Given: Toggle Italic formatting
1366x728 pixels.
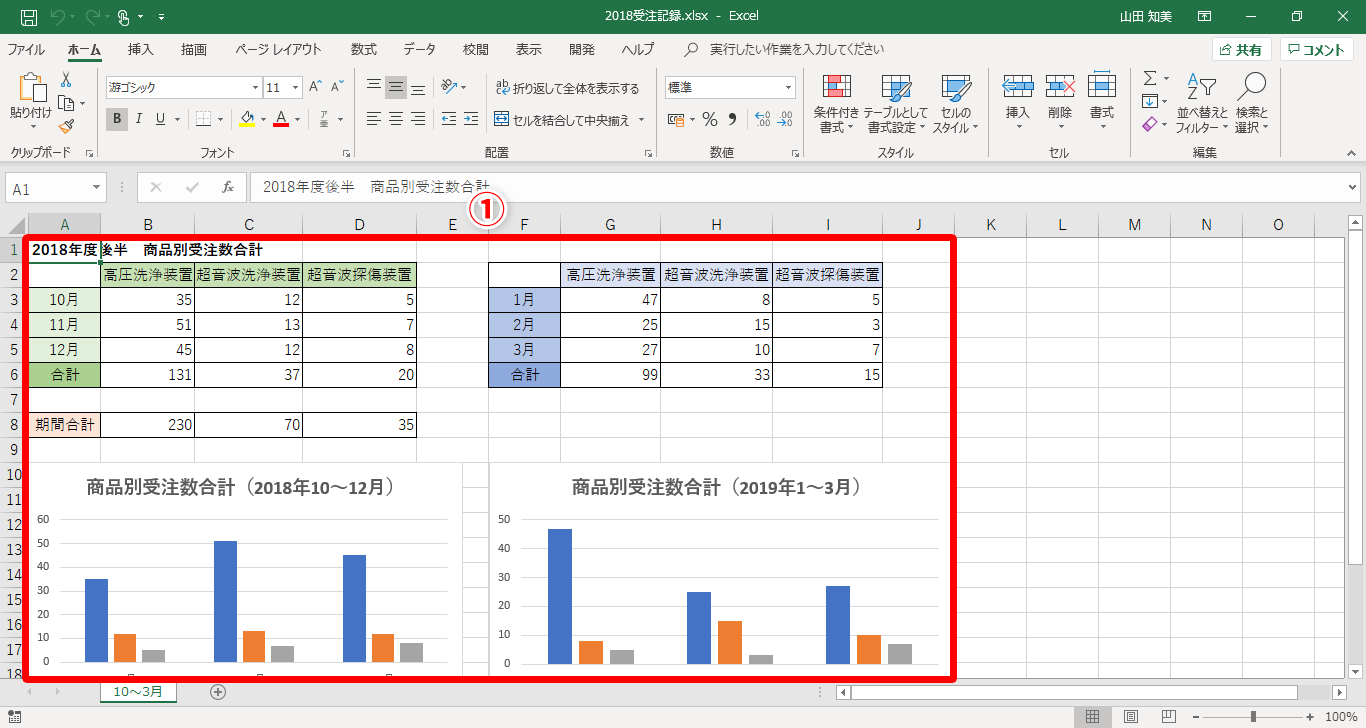Looking at the screenshot, I should 138,120.
